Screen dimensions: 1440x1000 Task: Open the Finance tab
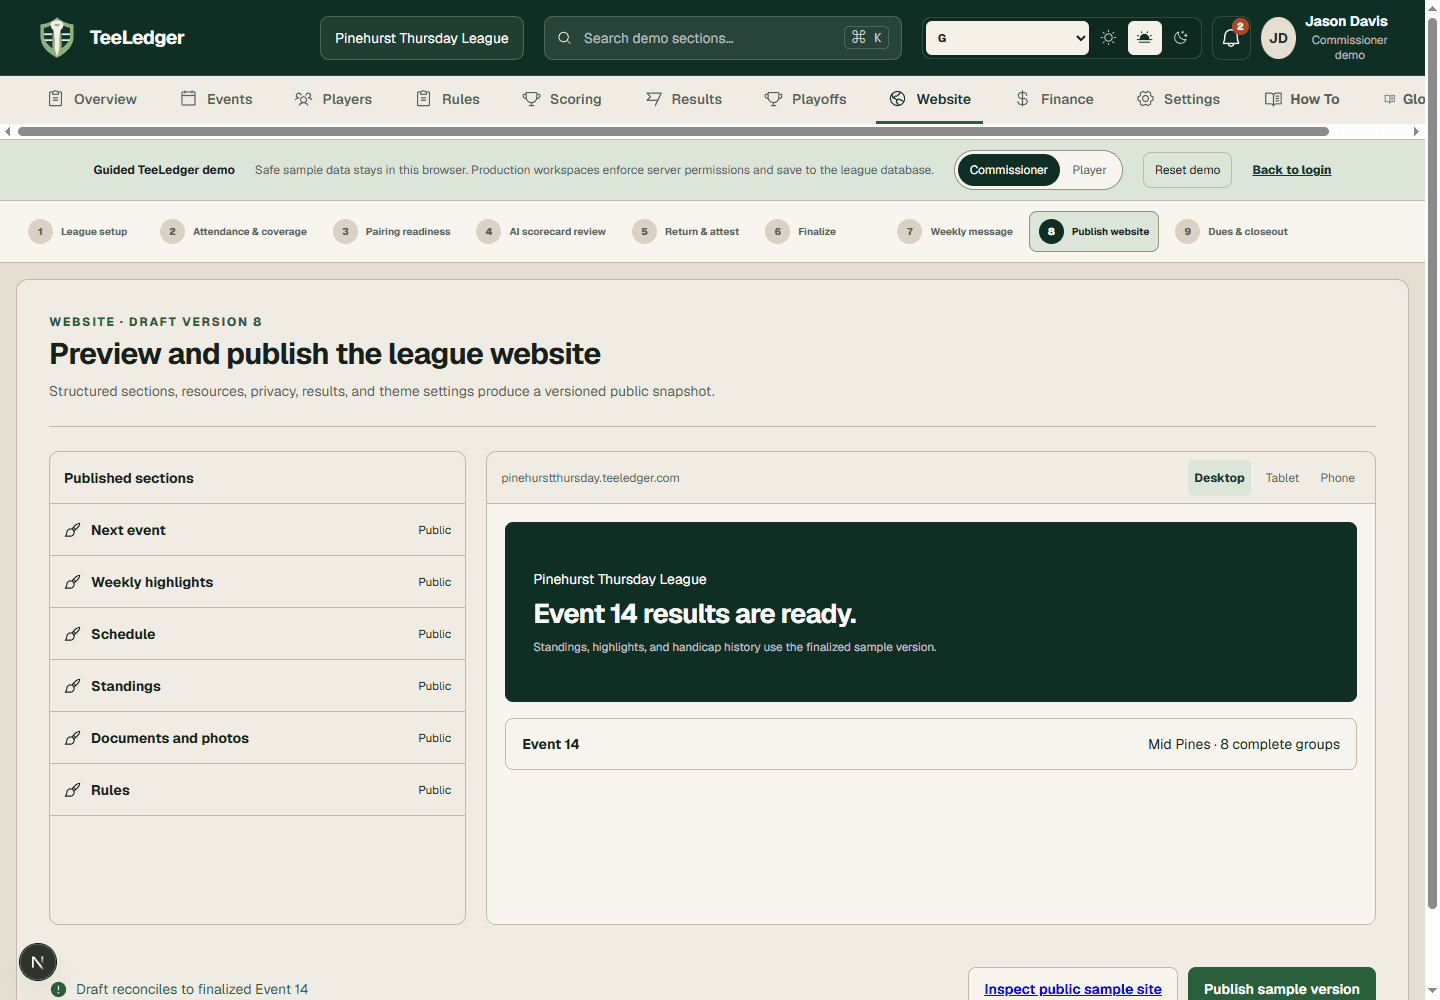click(x=1055, y=99)
